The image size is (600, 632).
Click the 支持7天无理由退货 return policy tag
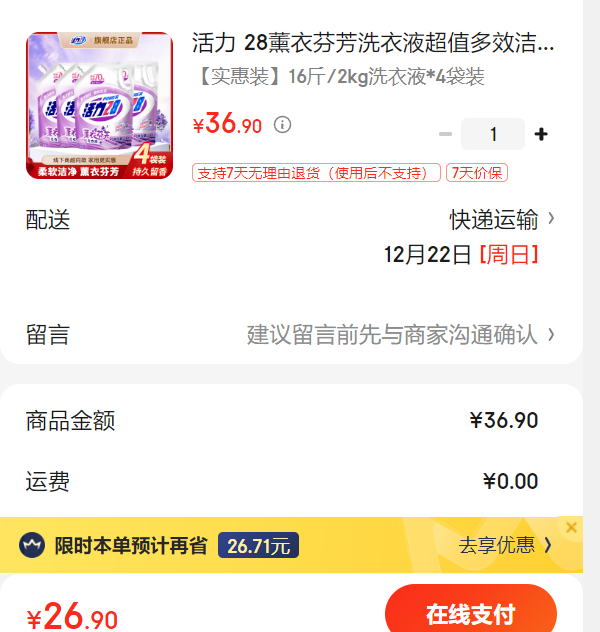316,173
